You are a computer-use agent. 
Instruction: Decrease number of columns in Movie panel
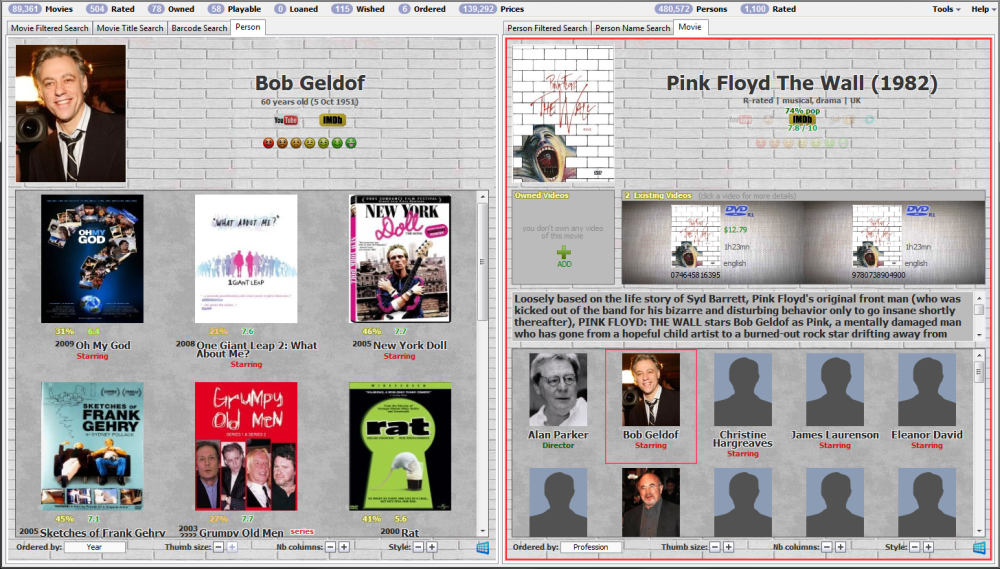pyautogui.click(x=827, y=547)
